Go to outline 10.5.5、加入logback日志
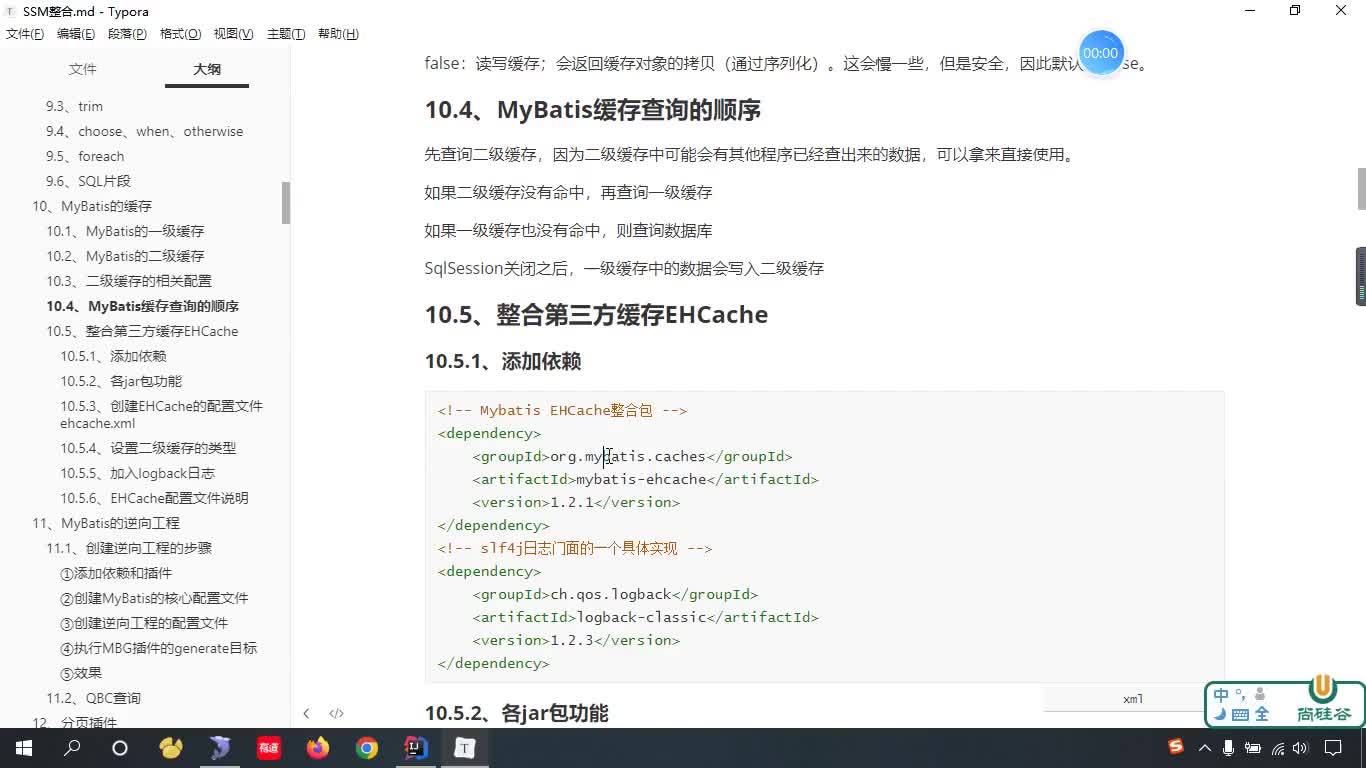1366x768 pixels. pos(137,473)
